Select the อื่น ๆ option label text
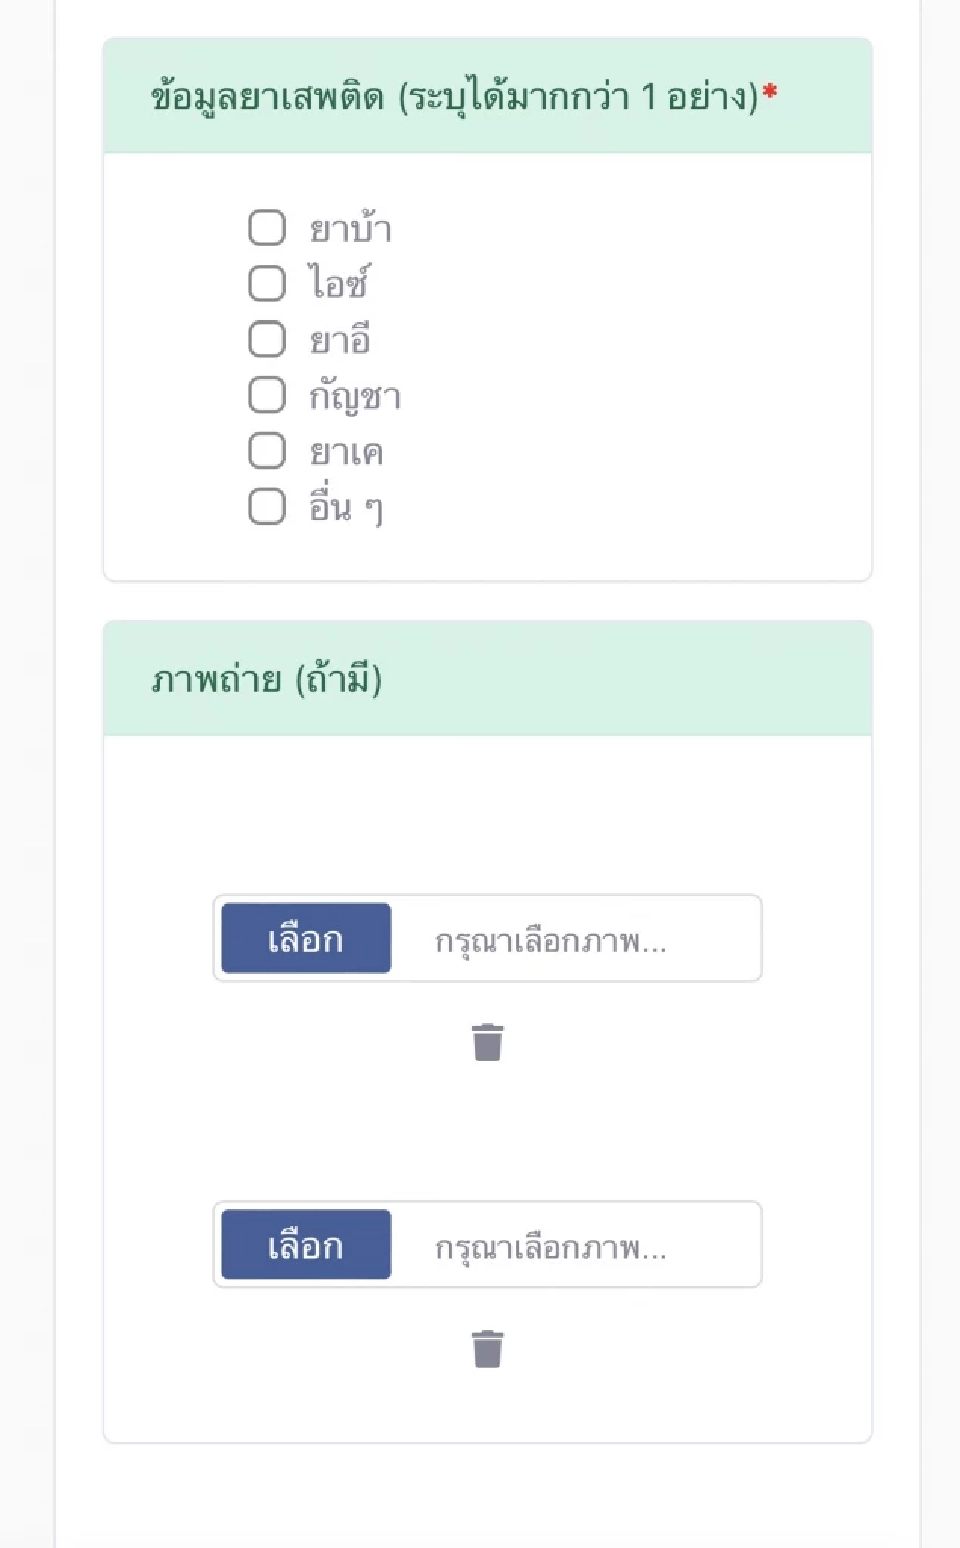This screenshot has width=960, height=1548. pyautogui.click(x=345, y=506)
